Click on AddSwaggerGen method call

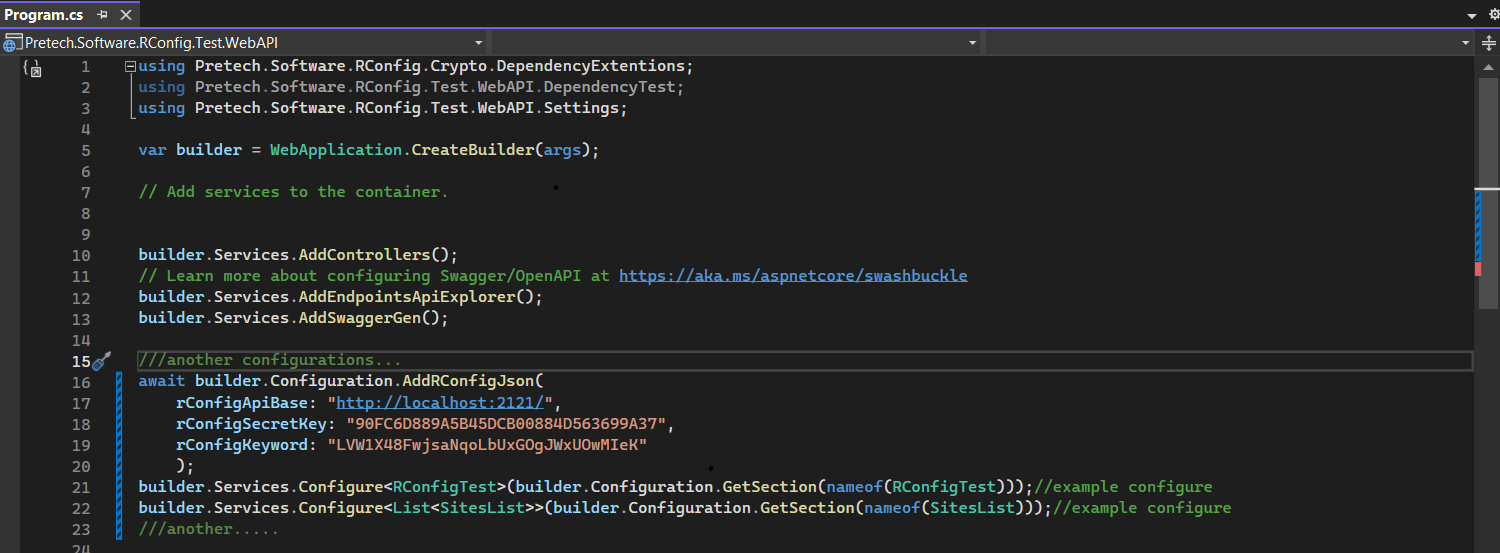[364, 318]
